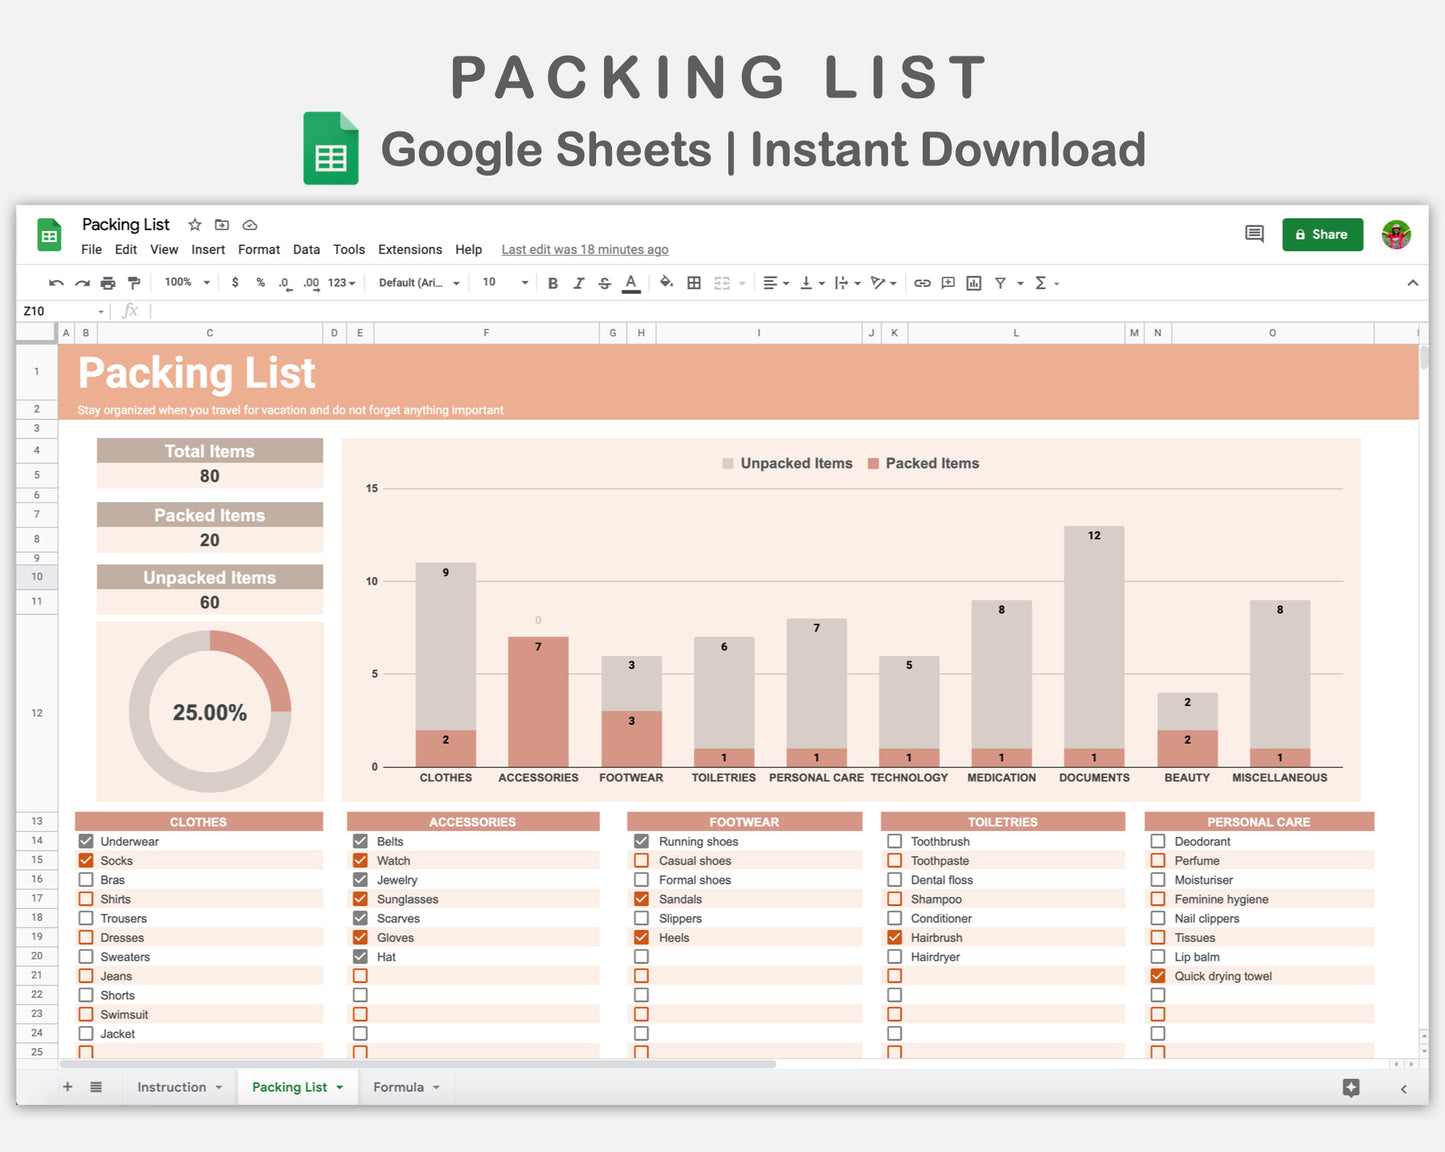
Task: Apply strikethrough formatting
Action: 604,283
